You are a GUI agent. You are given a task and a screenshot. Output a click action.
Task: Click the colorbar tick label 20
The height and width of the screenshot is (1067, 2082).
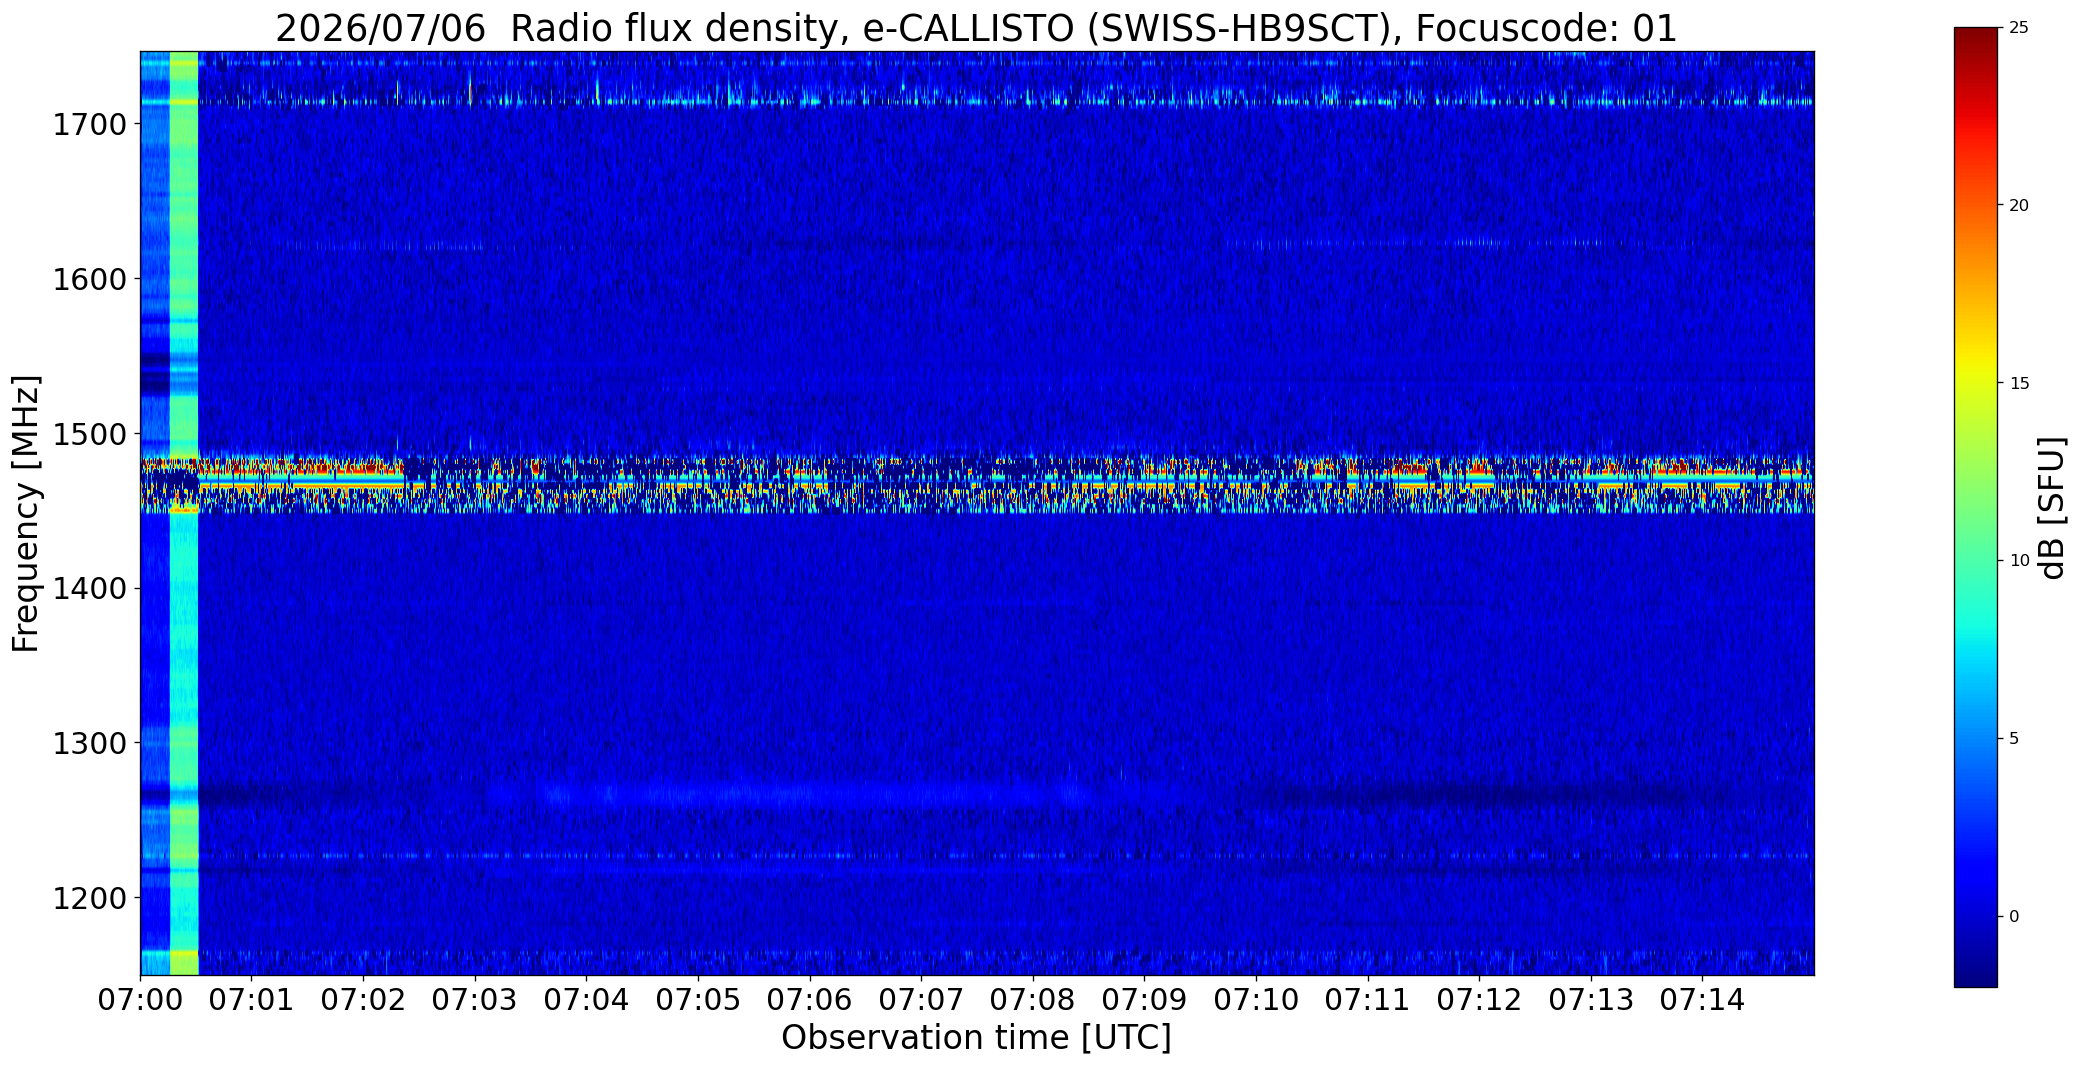pyautogui.click(x=2019, y=205)
